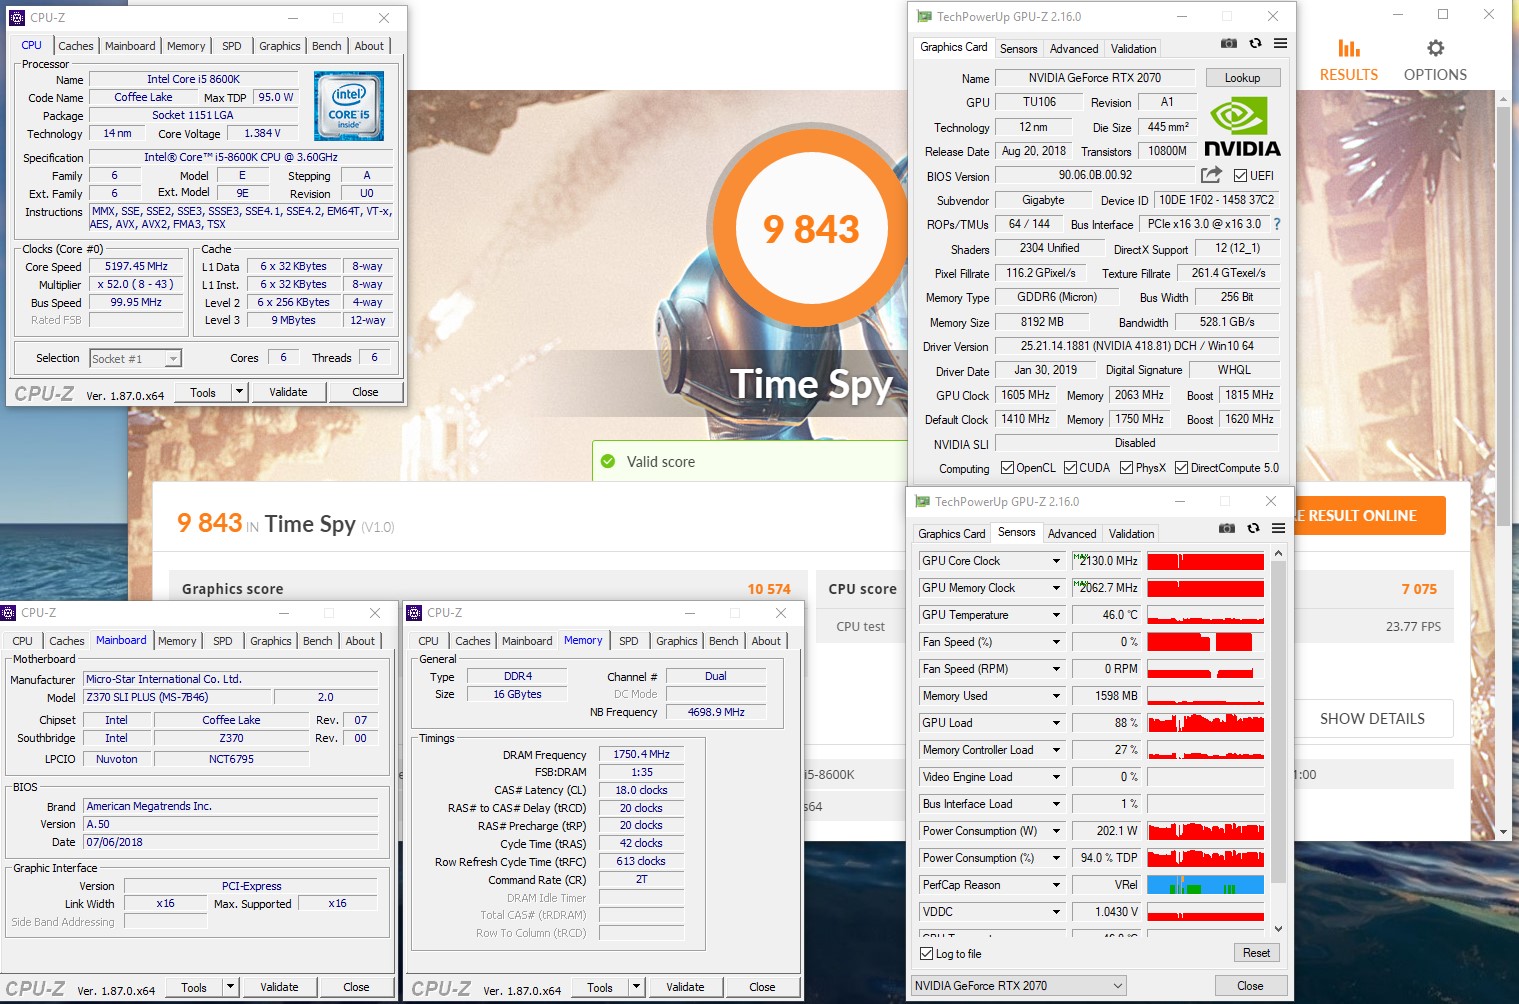Click the PerfCap Reason blue graph
The width and height of the screenshot is (1519, 1004).
1205,885
